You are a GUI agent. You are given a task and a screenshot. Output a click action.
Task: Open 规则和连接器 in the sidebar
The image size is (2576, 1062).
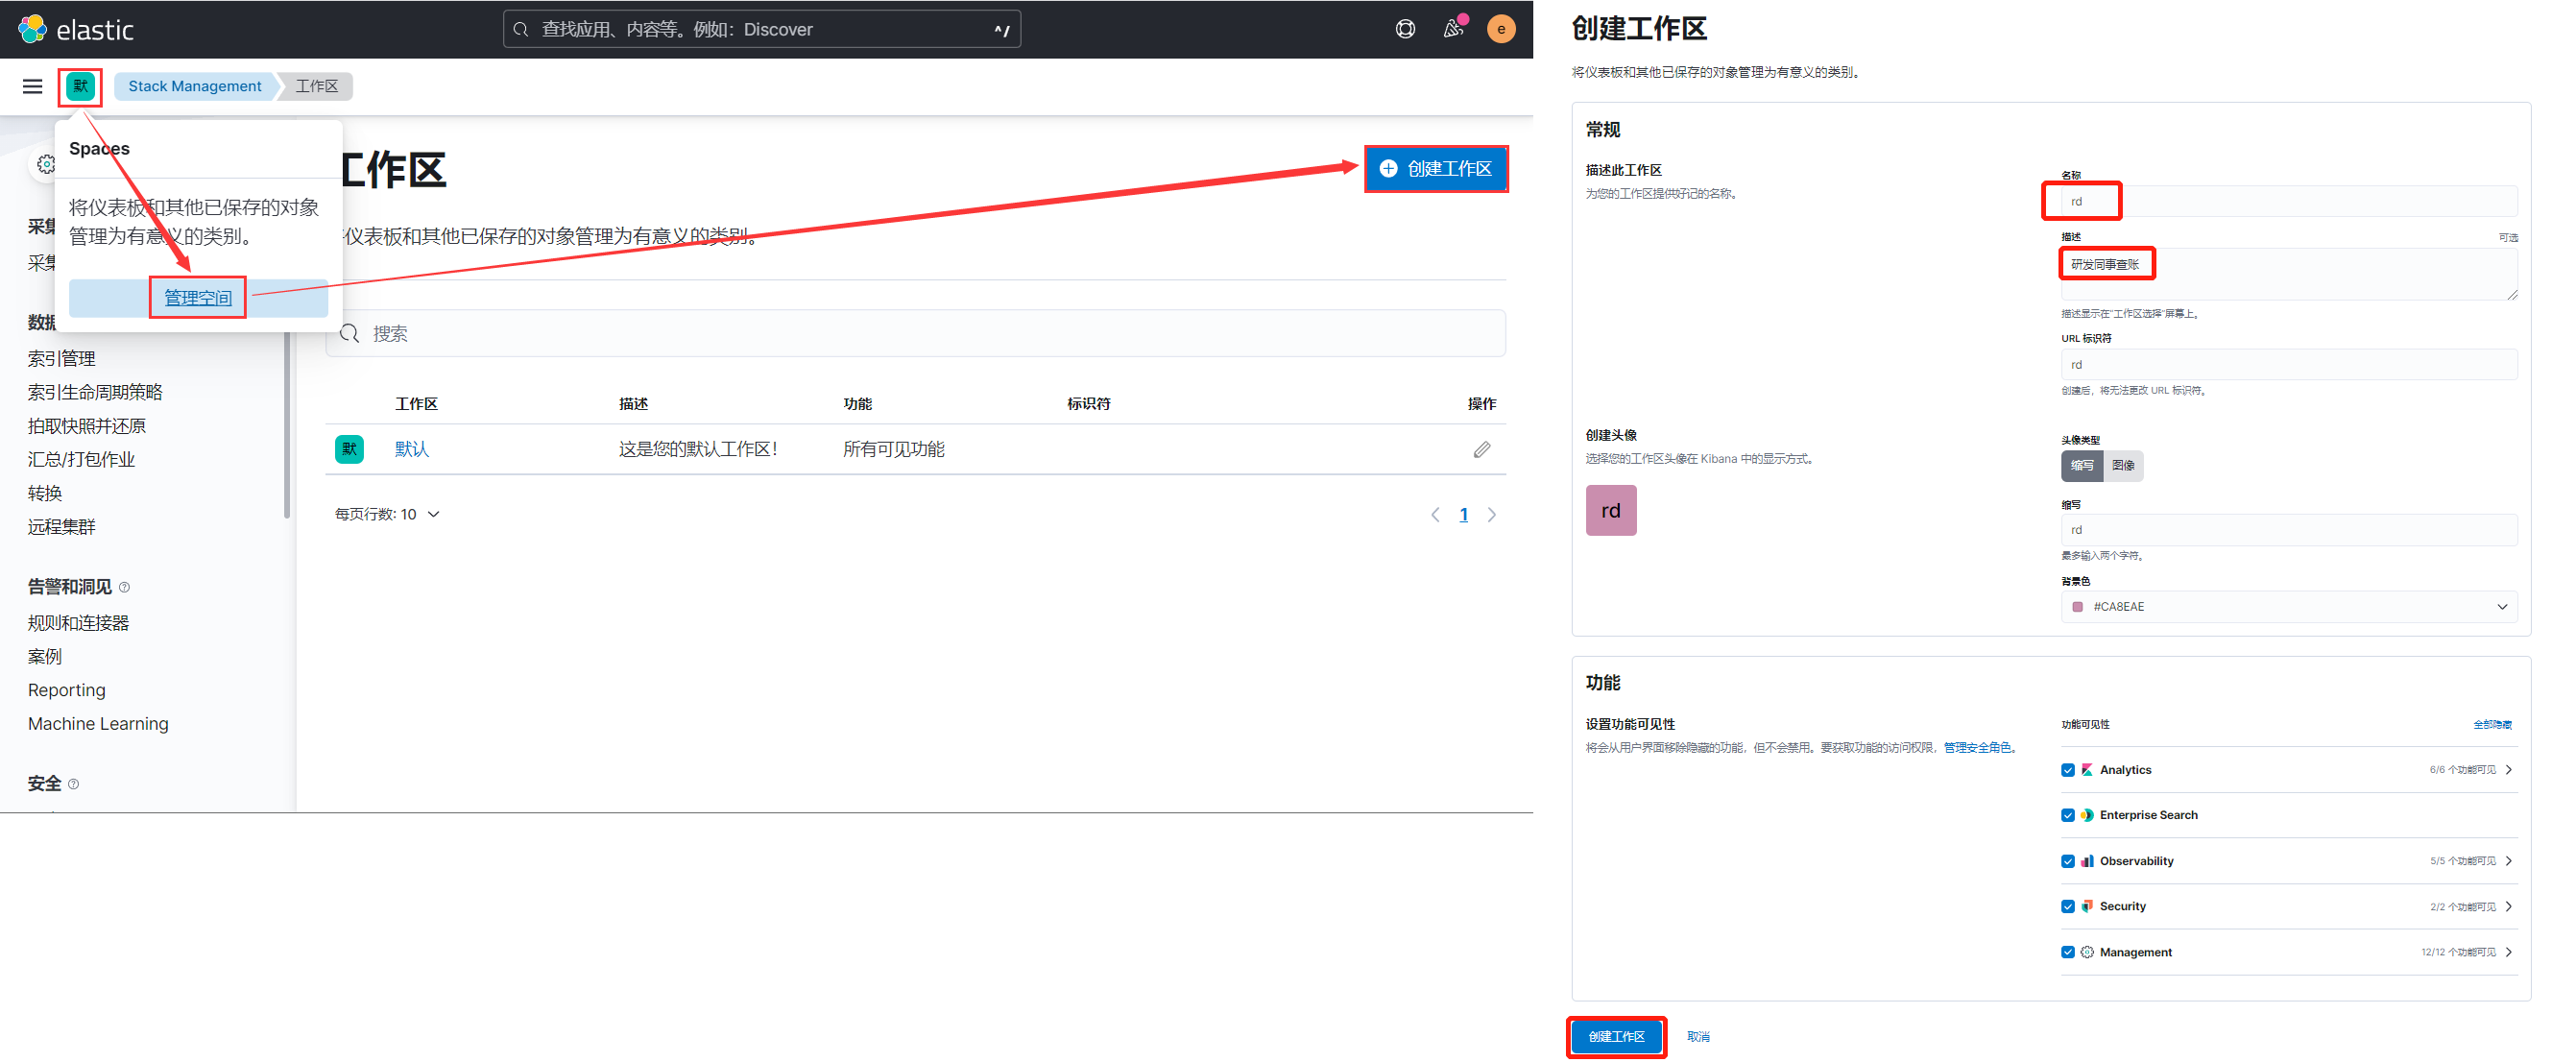click(x=79, y=623)
